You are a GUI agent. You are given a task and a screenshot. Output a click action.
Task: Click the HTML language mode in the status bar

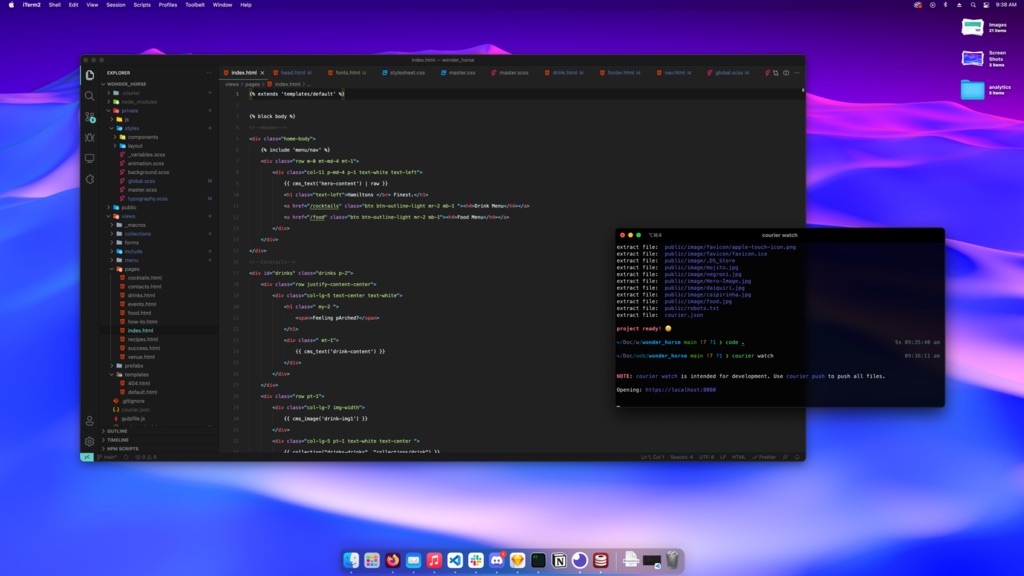pos(739,456)
